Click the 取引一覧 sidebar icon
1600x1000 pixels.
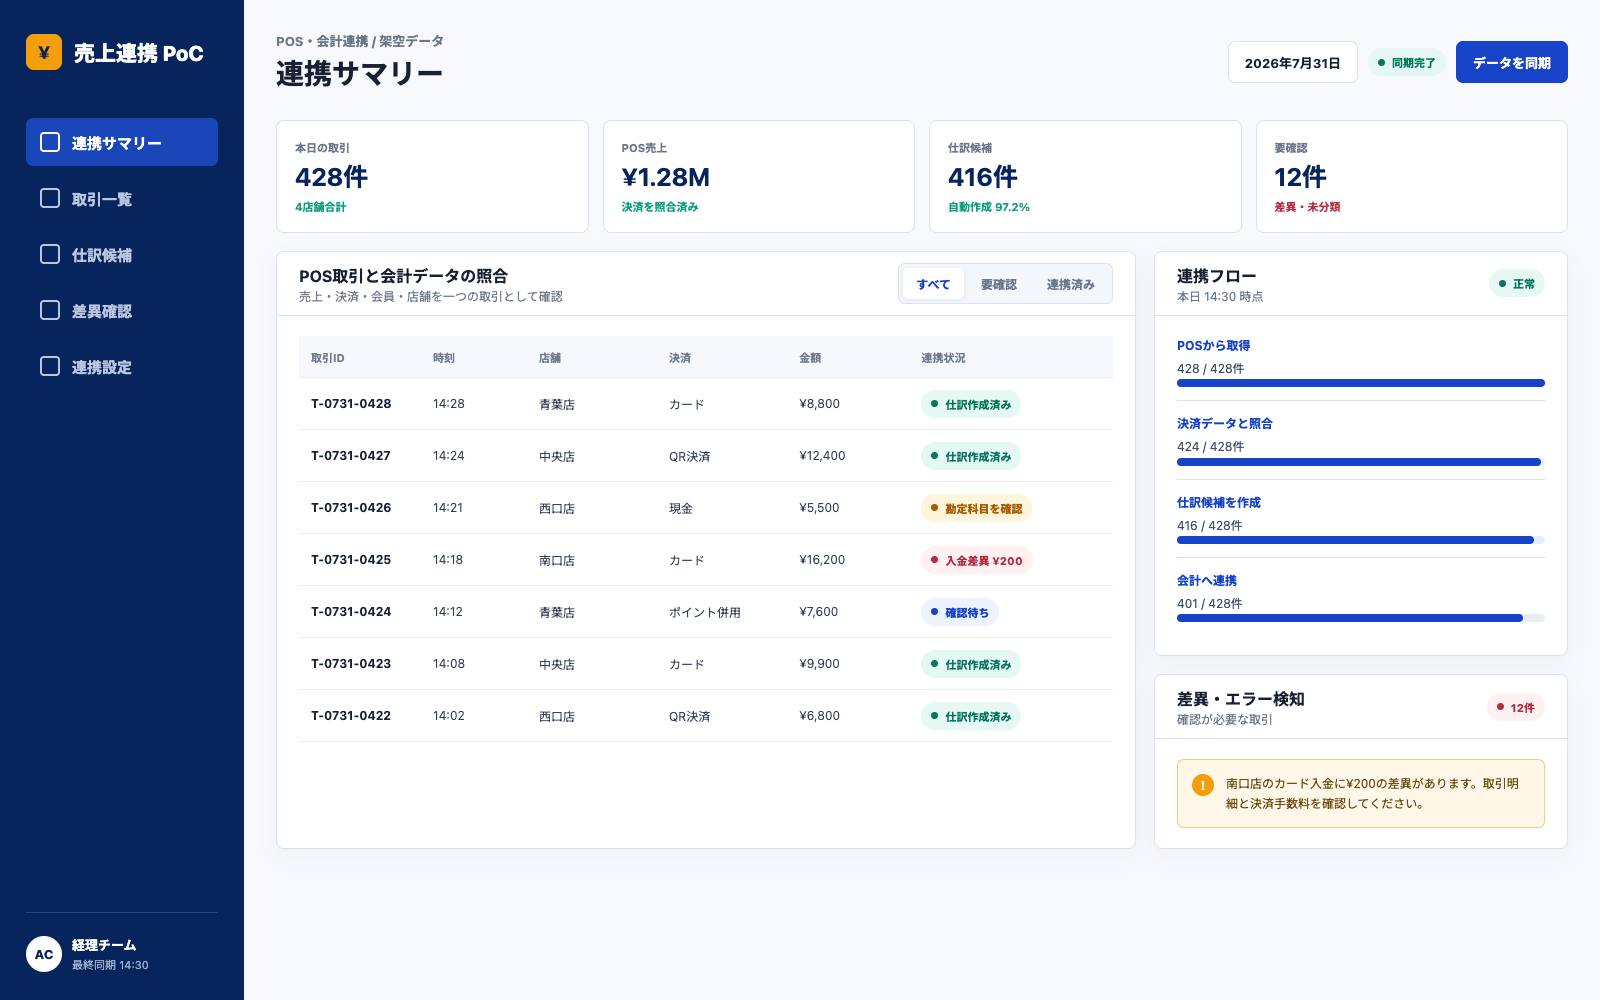click(50, 198)
